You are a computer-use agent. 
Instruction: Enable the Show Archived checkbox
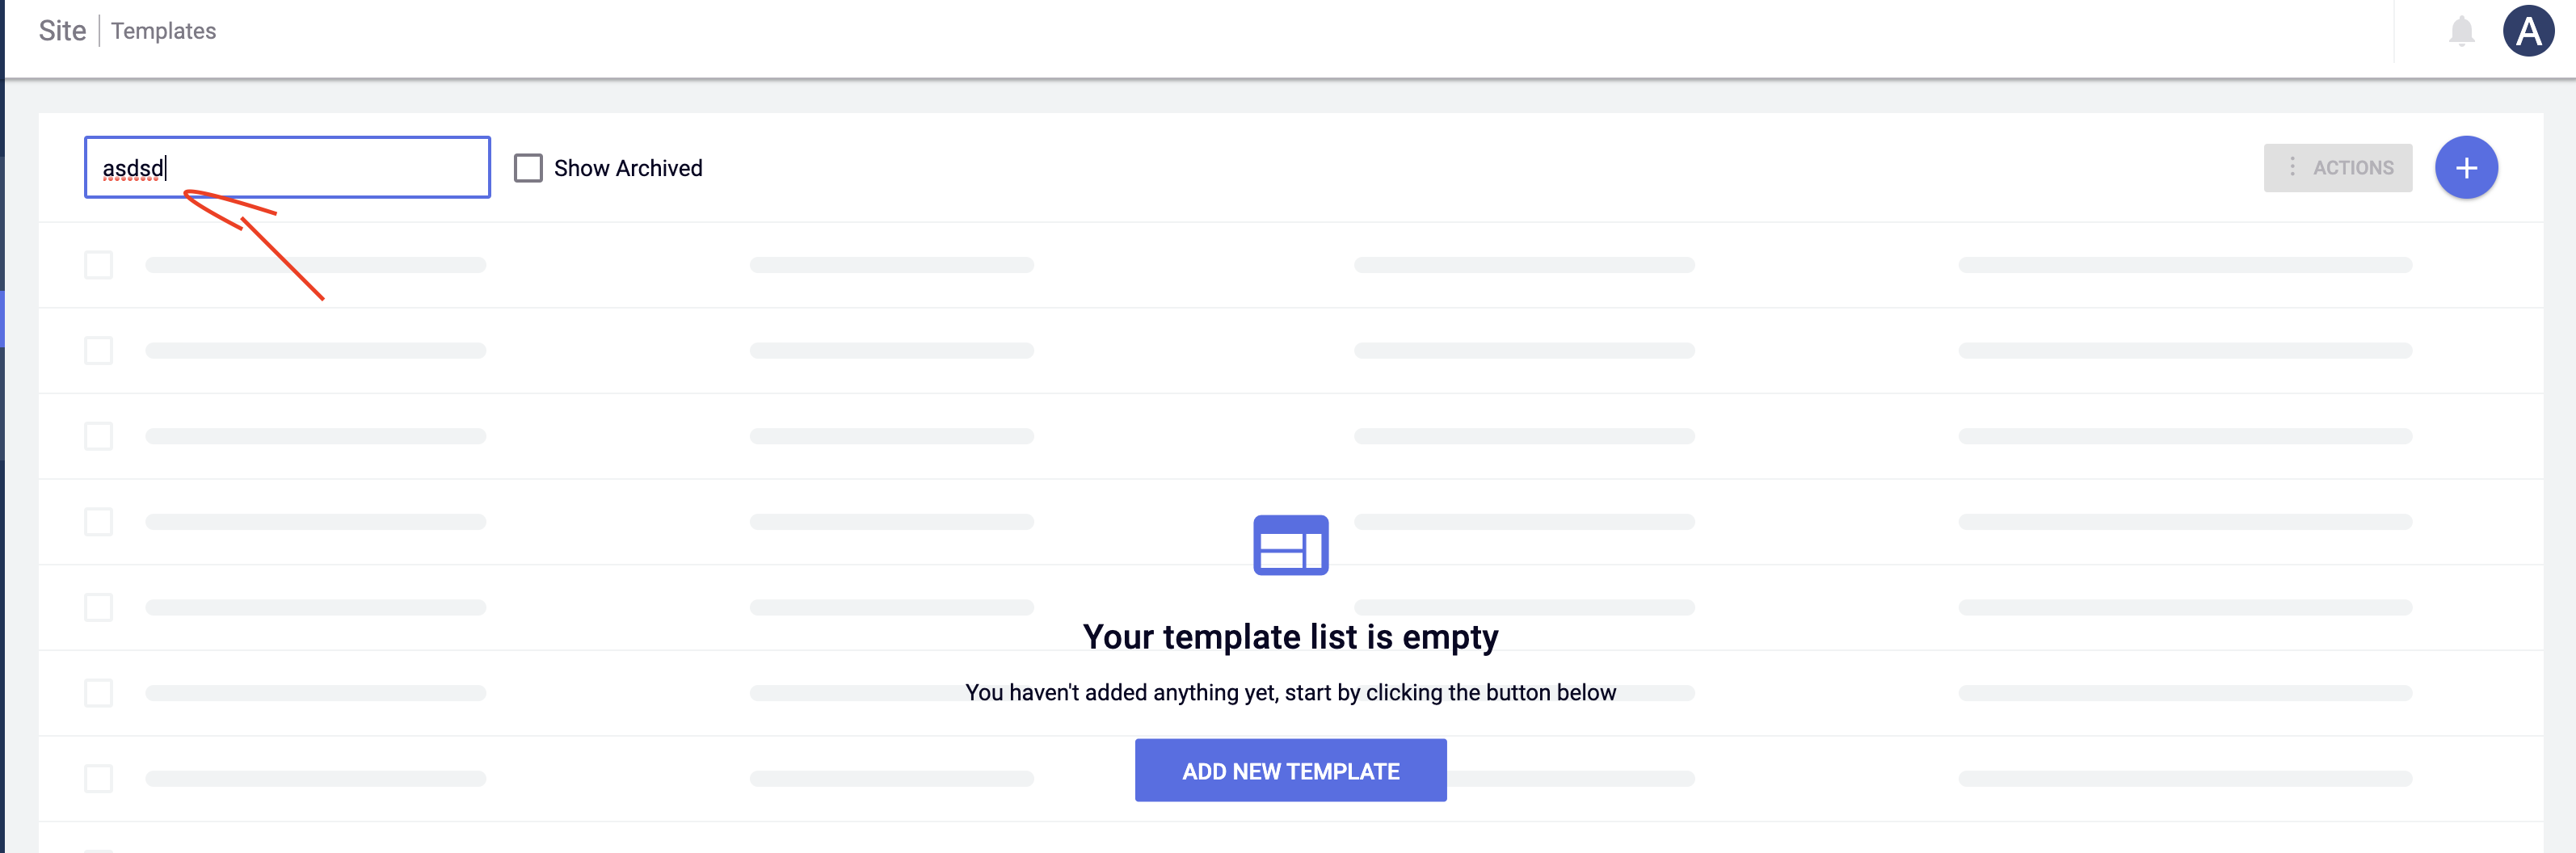[527, 167]
